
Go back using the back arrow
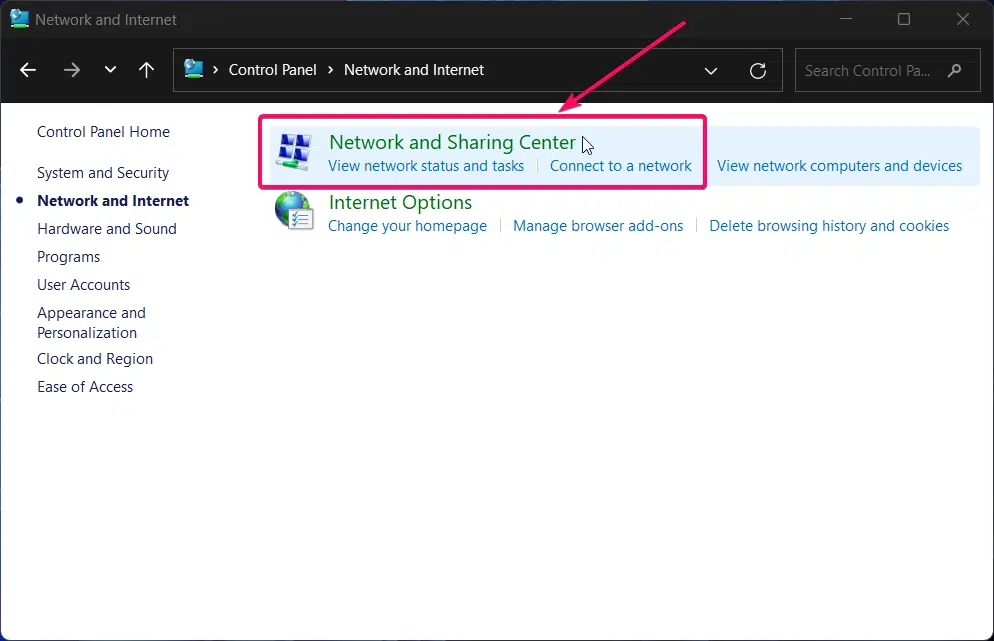(28, 70)
